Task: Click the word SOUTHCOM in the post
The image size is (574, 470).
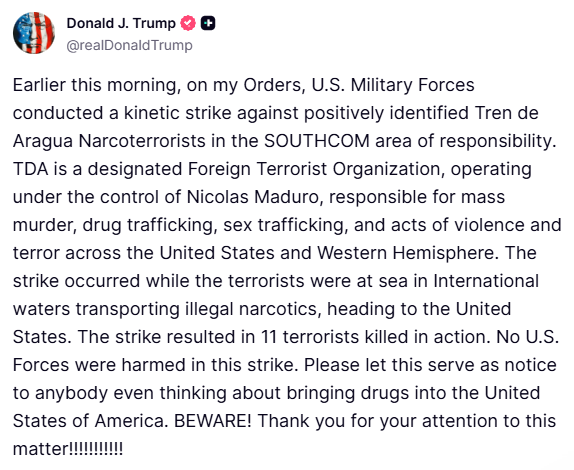Action: click(x=317, y=141)
